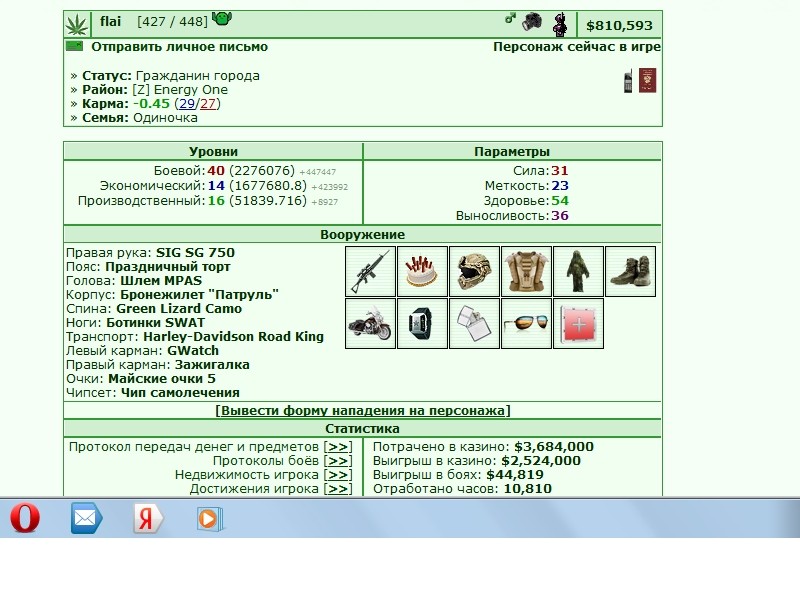Click the item name Harley-Davidson Road King

[x=234, y=337]
